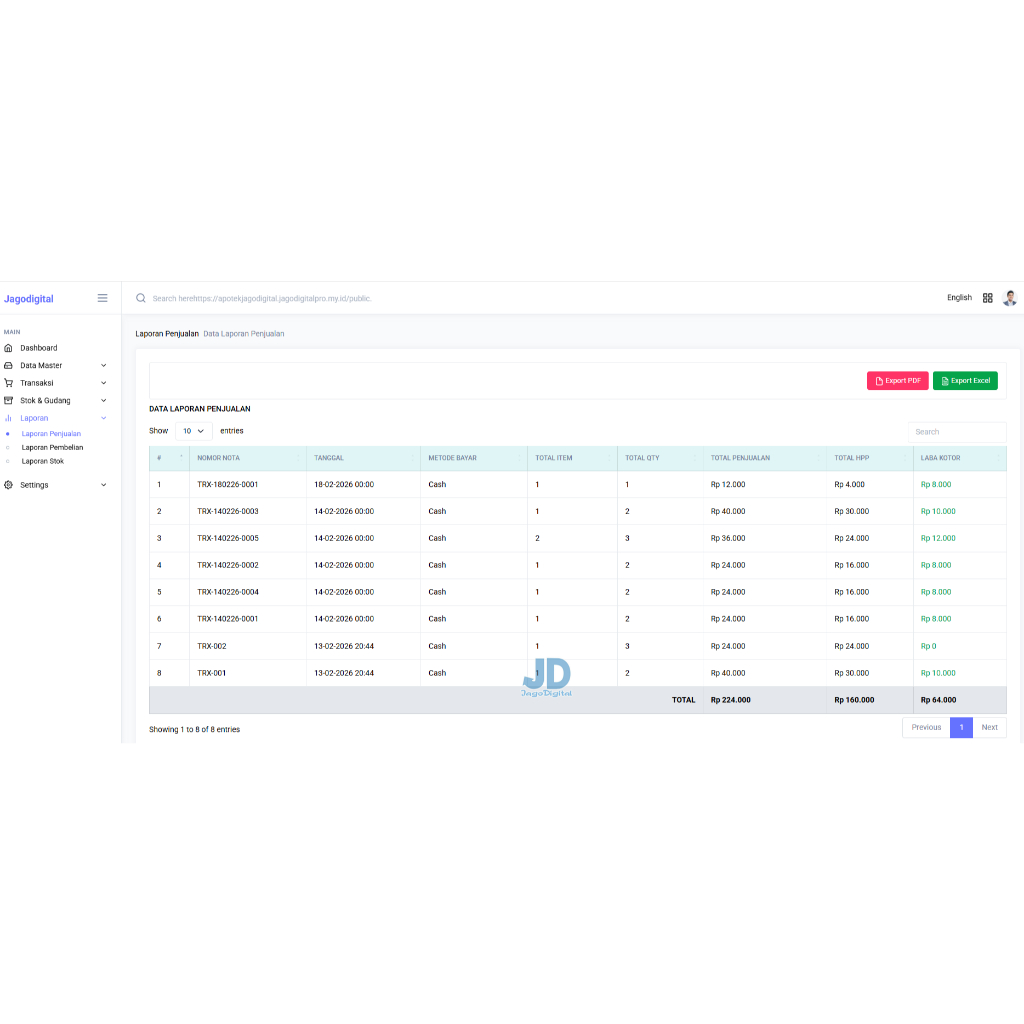The image size is (1024, 1024).
Task: Click the Export Excel button
Action: 965,381
